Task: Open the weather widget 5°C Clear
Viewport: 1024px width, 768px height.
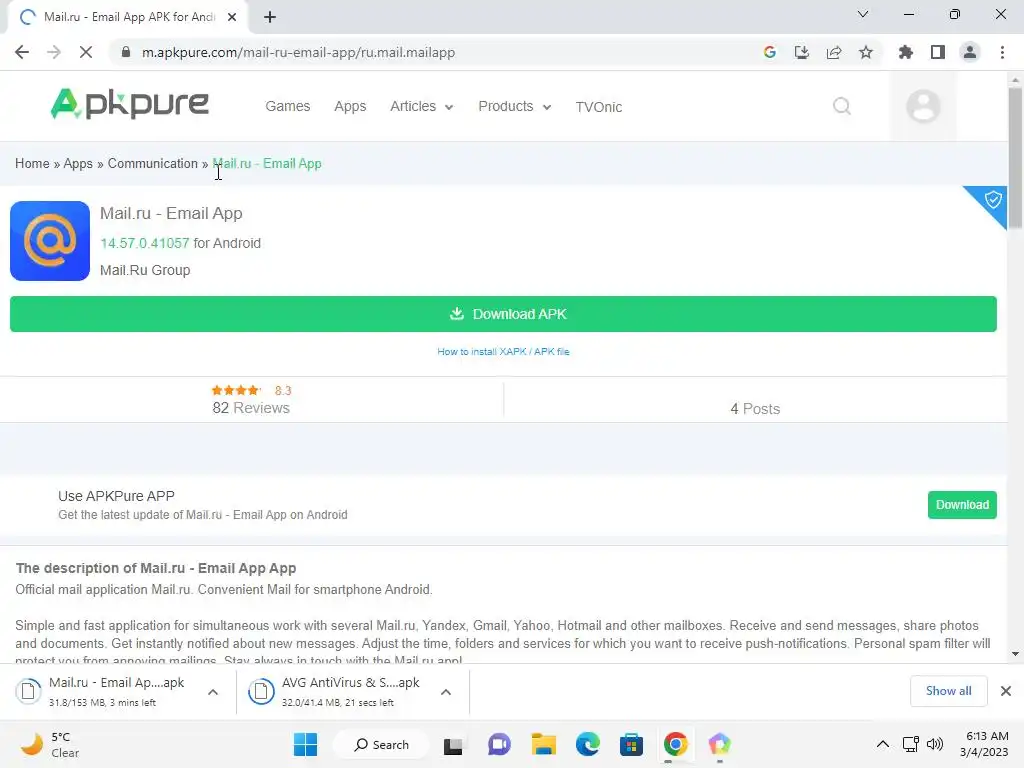Action: tap(49, 744)
